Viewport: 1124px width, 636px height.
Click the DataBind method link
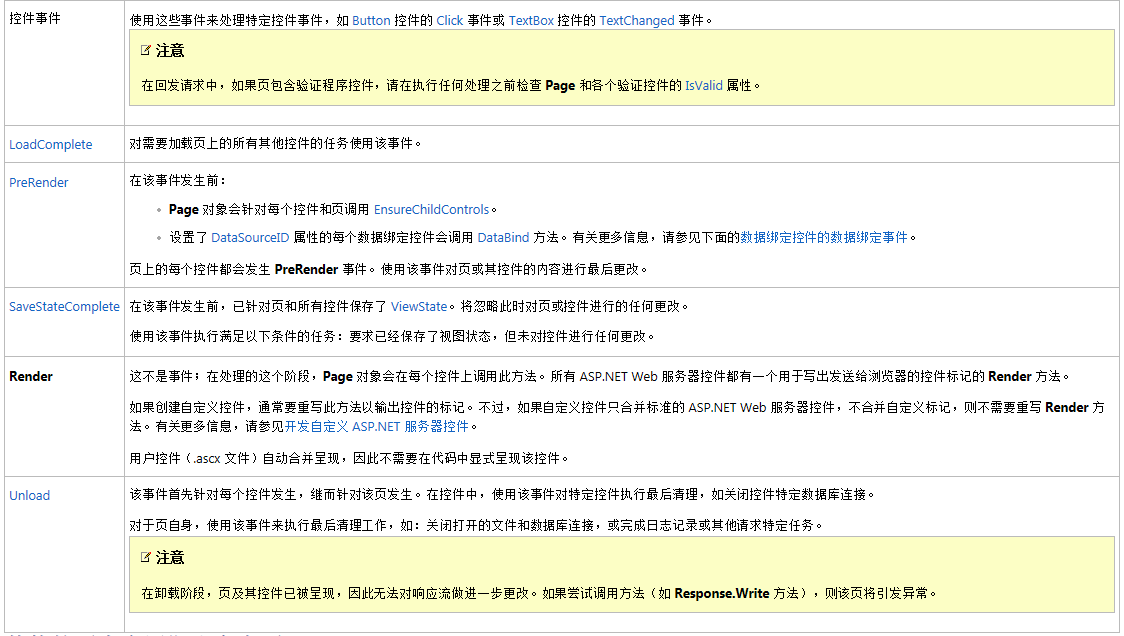pyautogui.click(x=505, y=238)
